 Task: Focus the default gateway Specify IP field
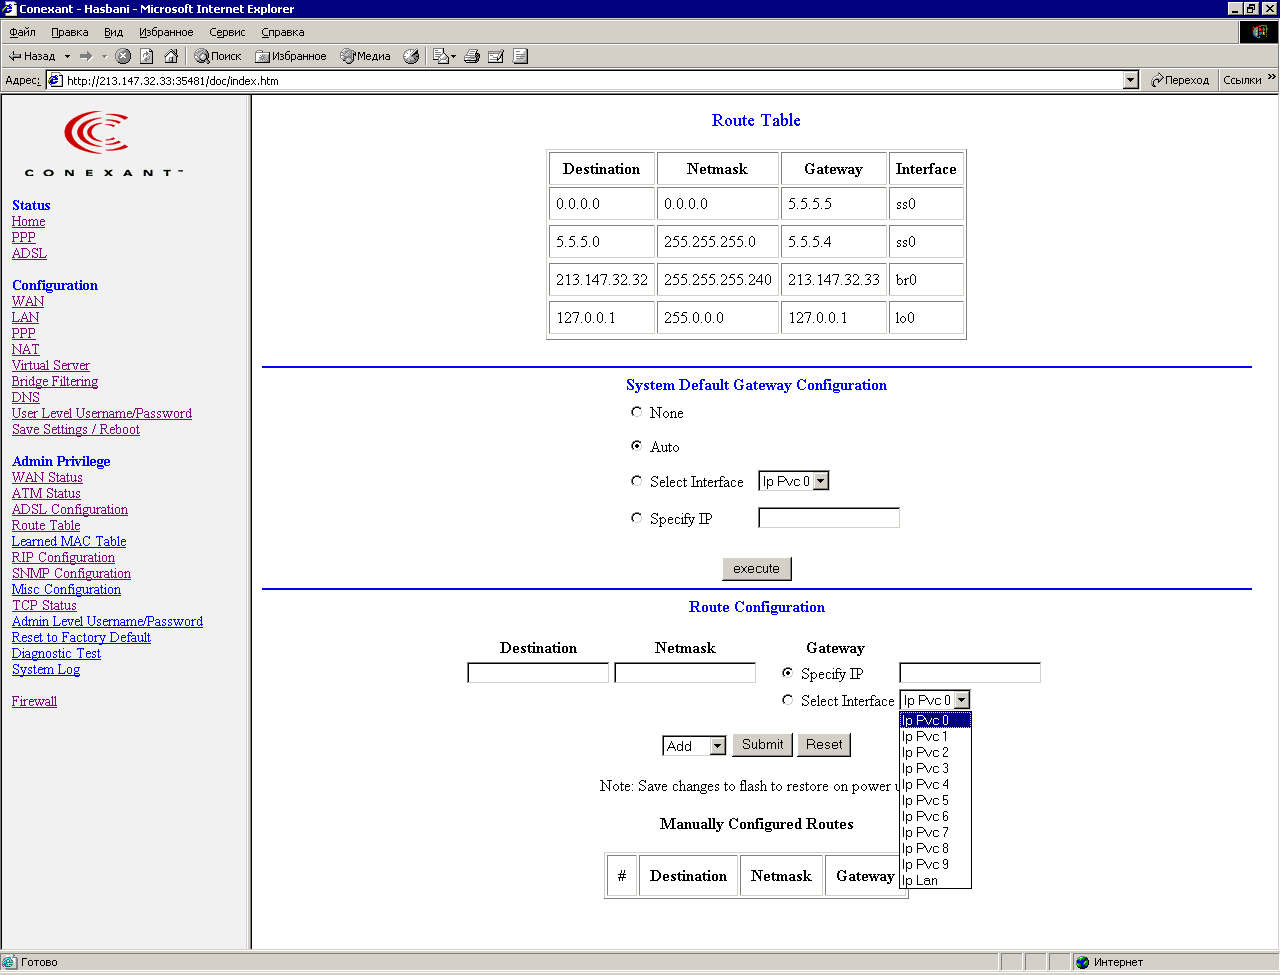click(x=829, y=518)
